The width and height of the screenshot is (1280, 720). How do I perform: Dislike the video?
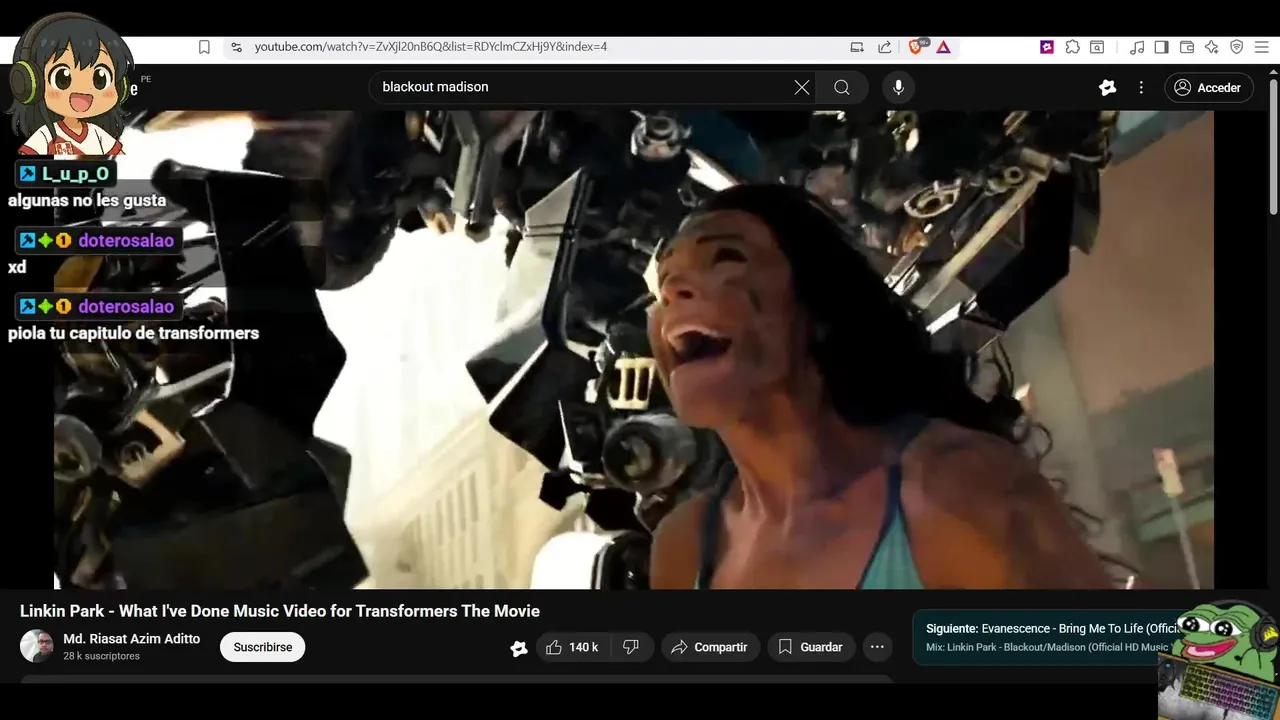[x=631, y=647]
